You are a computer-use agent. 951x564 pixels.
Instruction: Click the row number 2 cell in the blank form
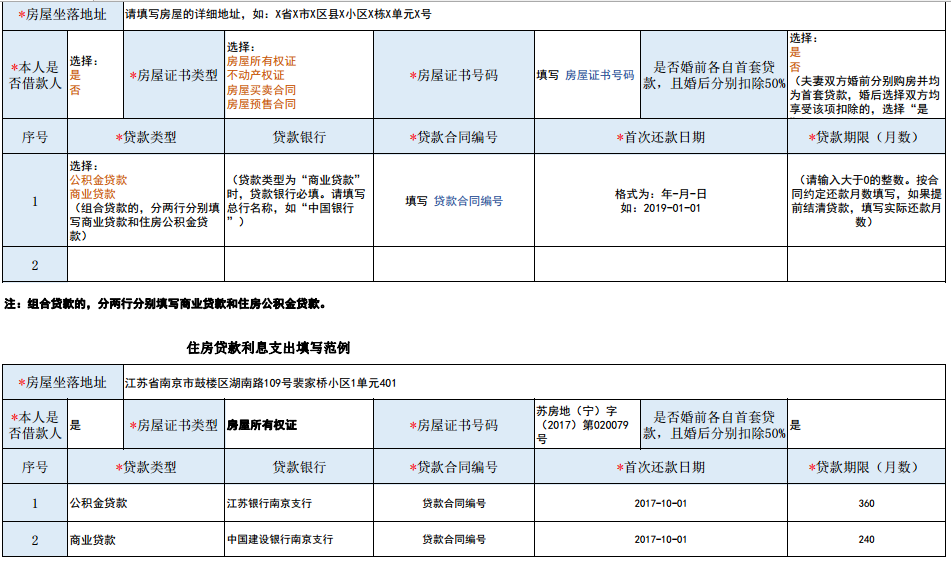(x=35, y=265)
